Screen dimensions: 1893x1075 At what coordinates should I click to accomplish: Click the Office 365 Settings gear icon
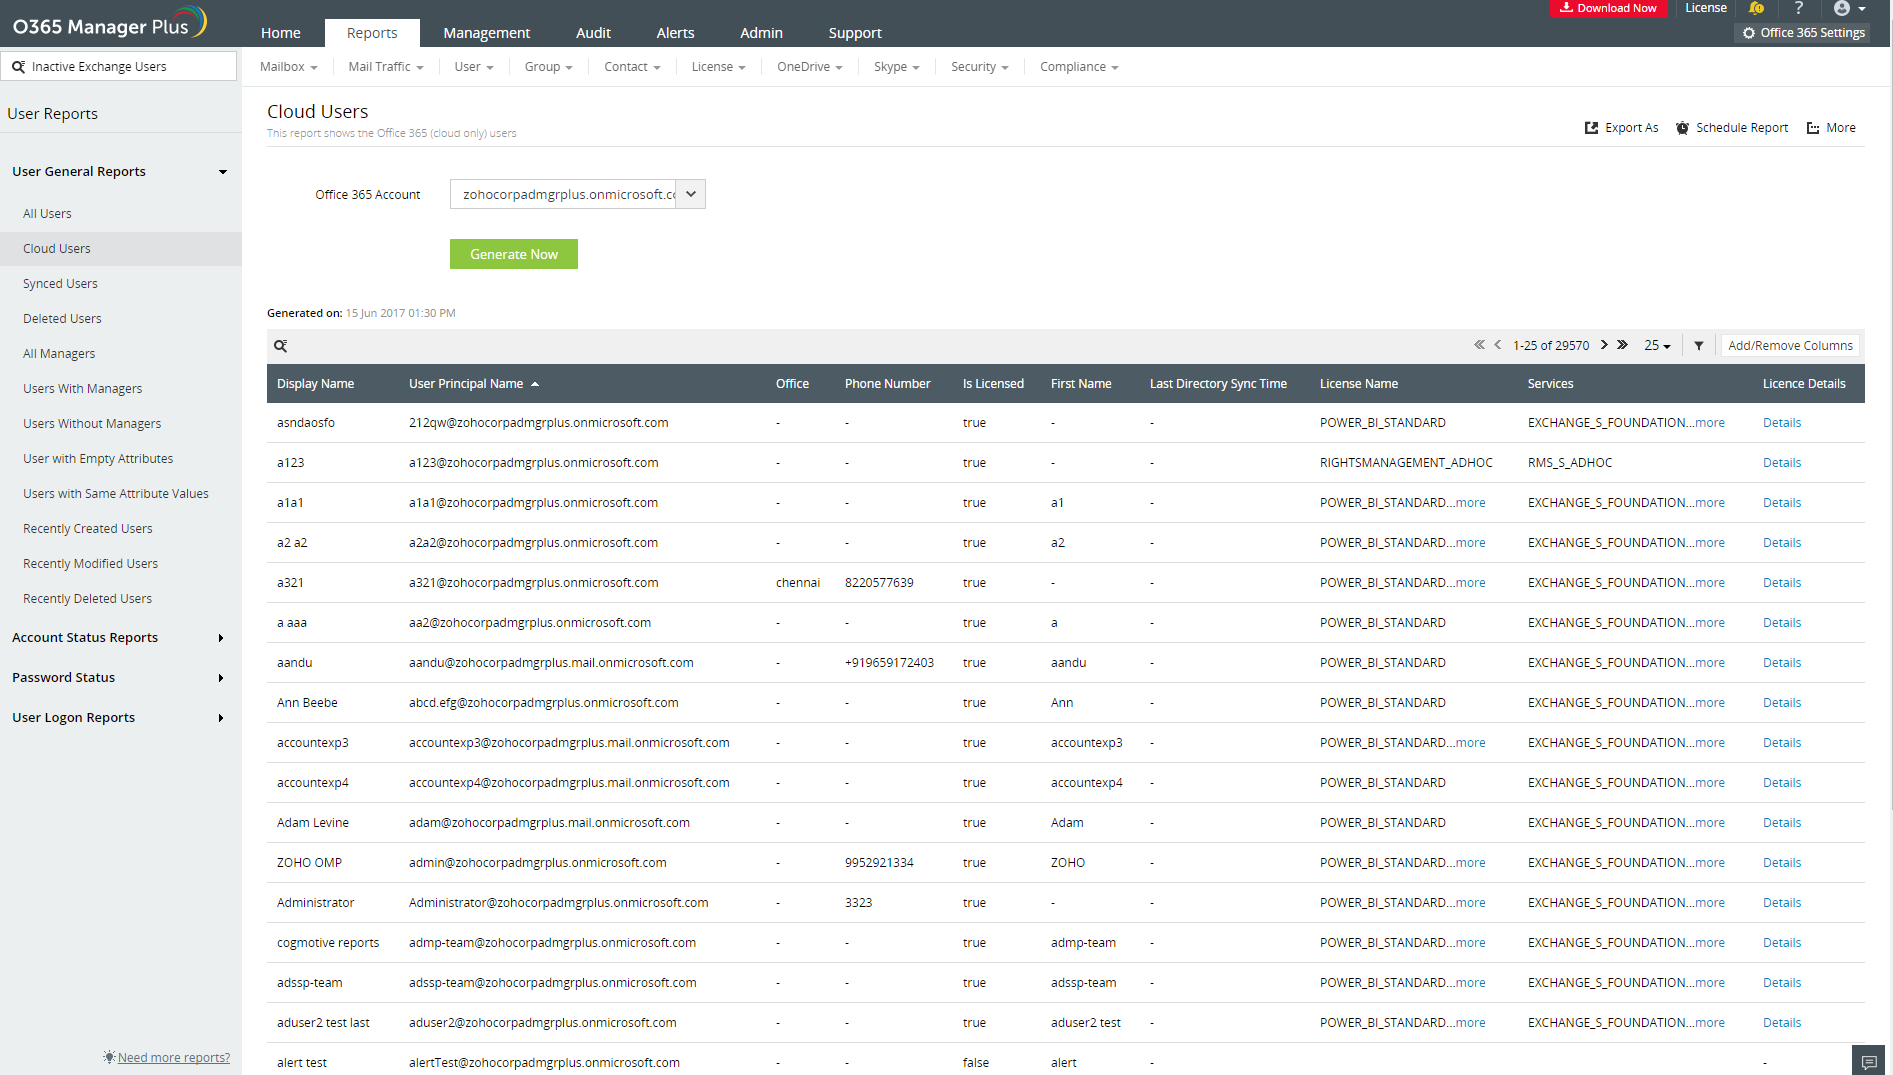1749,33
